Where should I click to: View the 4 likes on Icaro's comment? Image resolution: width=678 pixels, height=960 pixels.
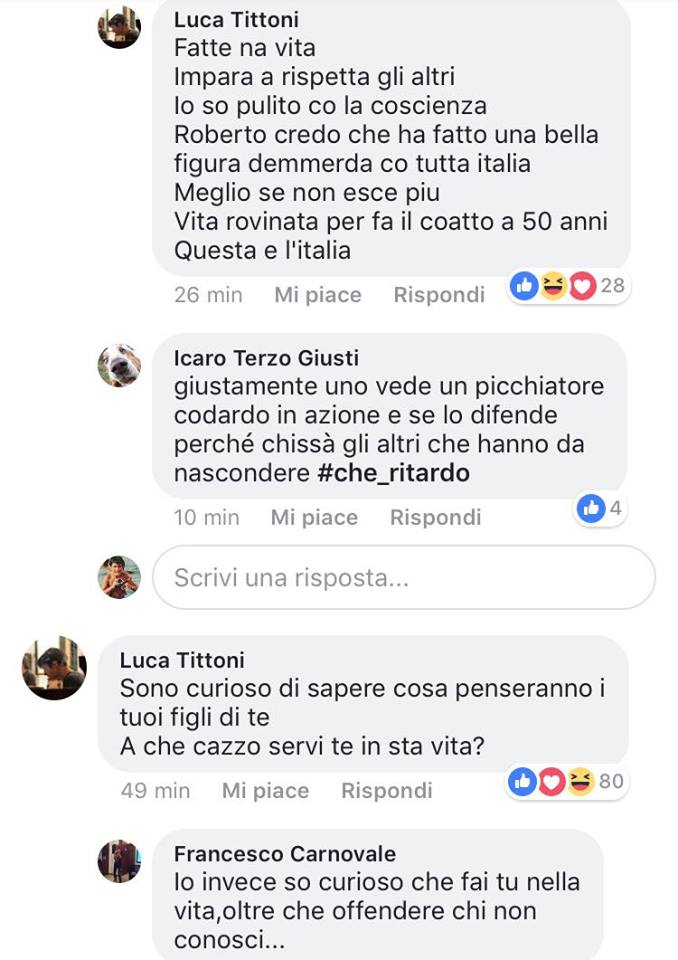(600, 508)
